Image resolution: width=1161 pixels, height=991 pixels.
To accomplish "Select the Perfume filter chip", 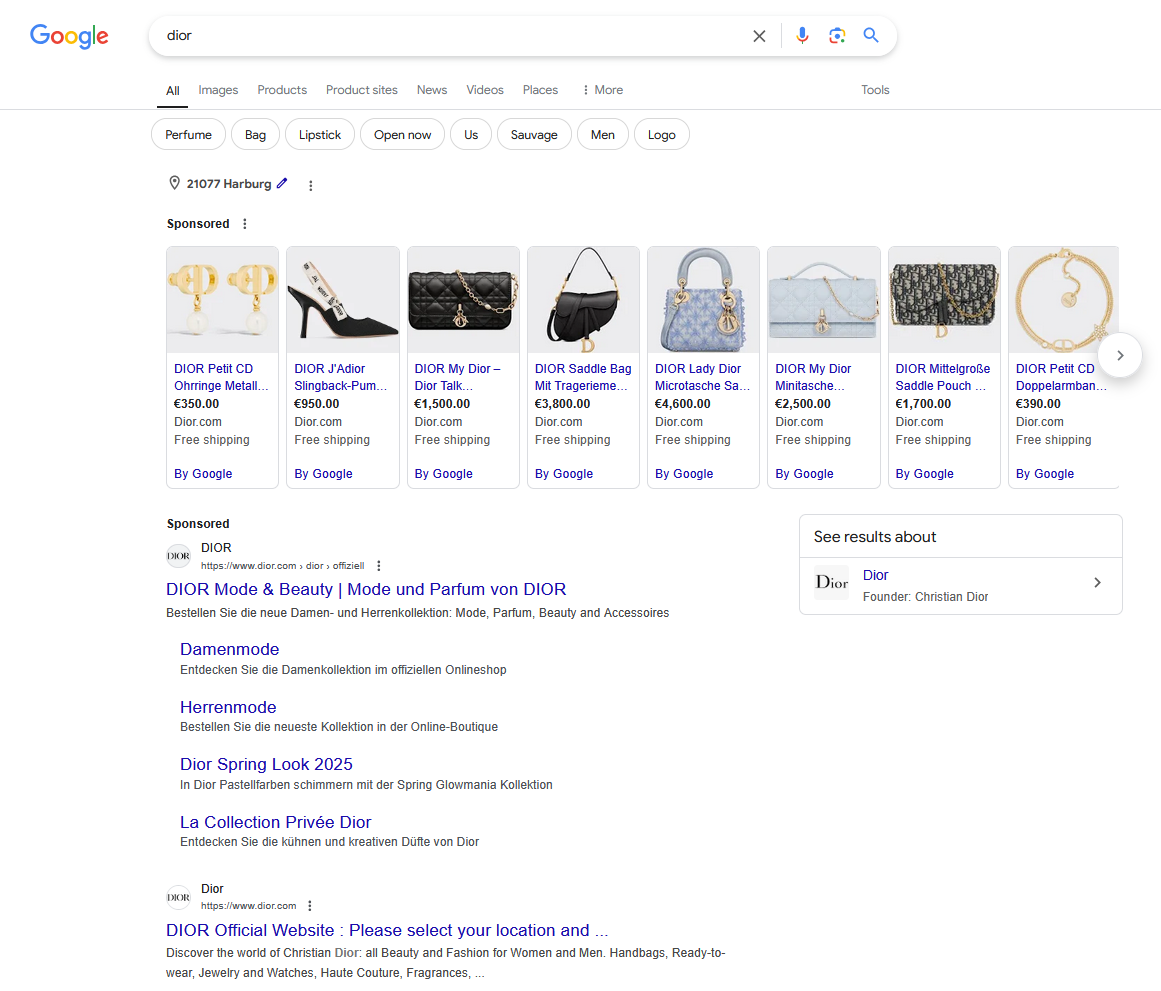I will [188, 135].
